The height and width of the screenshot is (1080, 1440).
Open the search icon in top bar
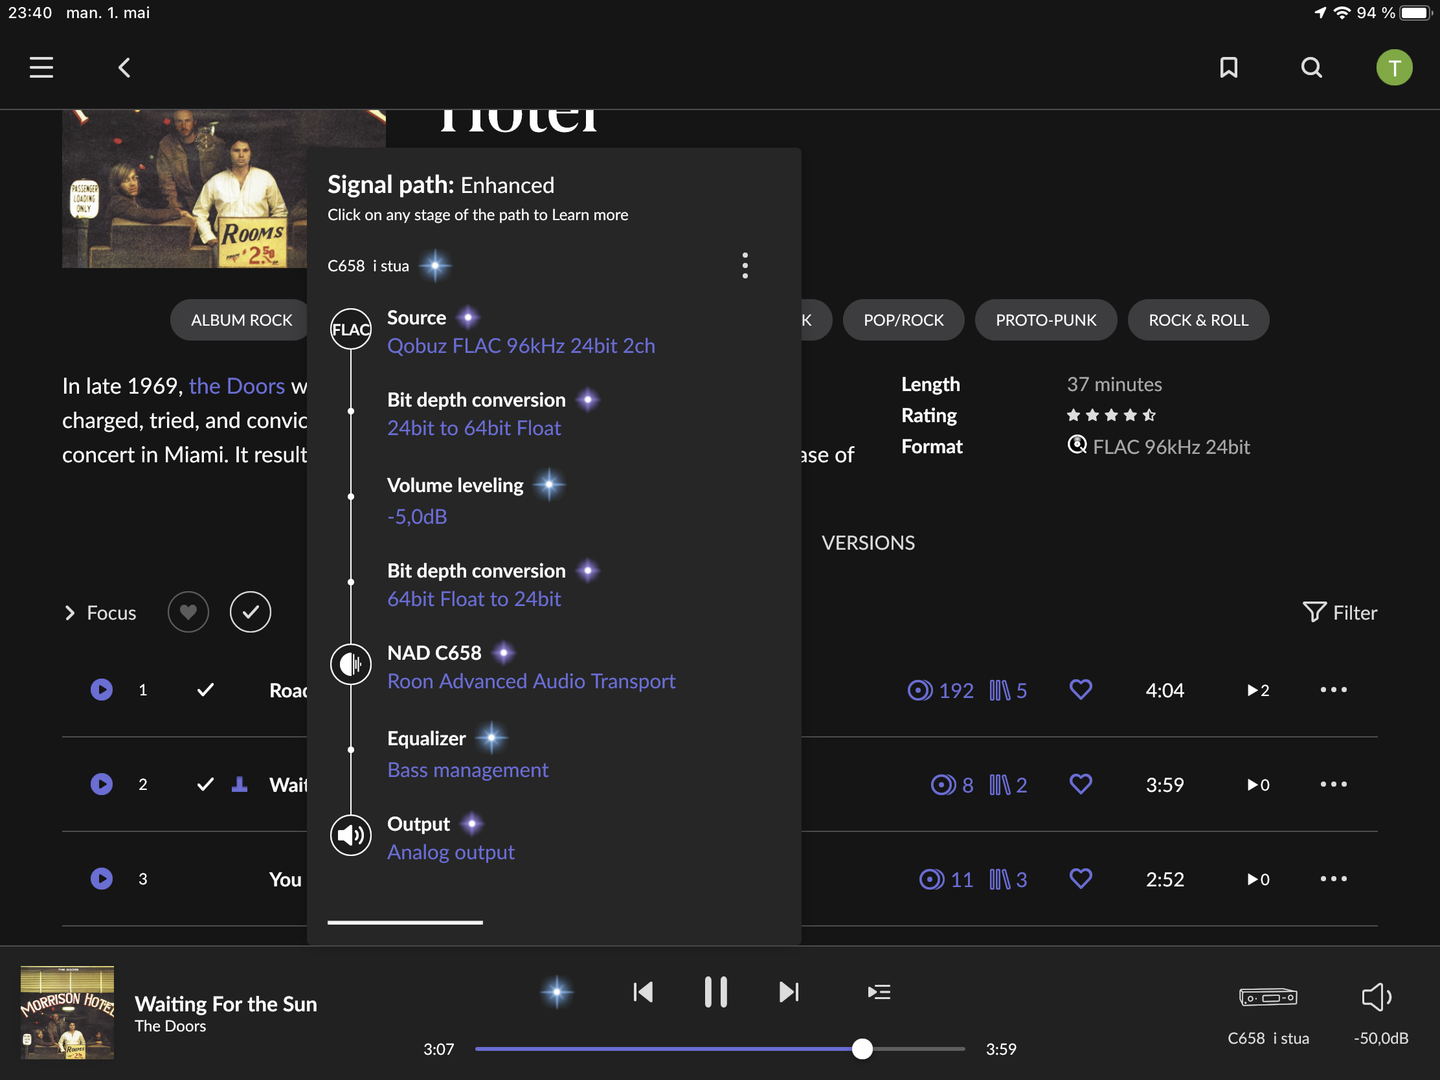pos(1312,67)
